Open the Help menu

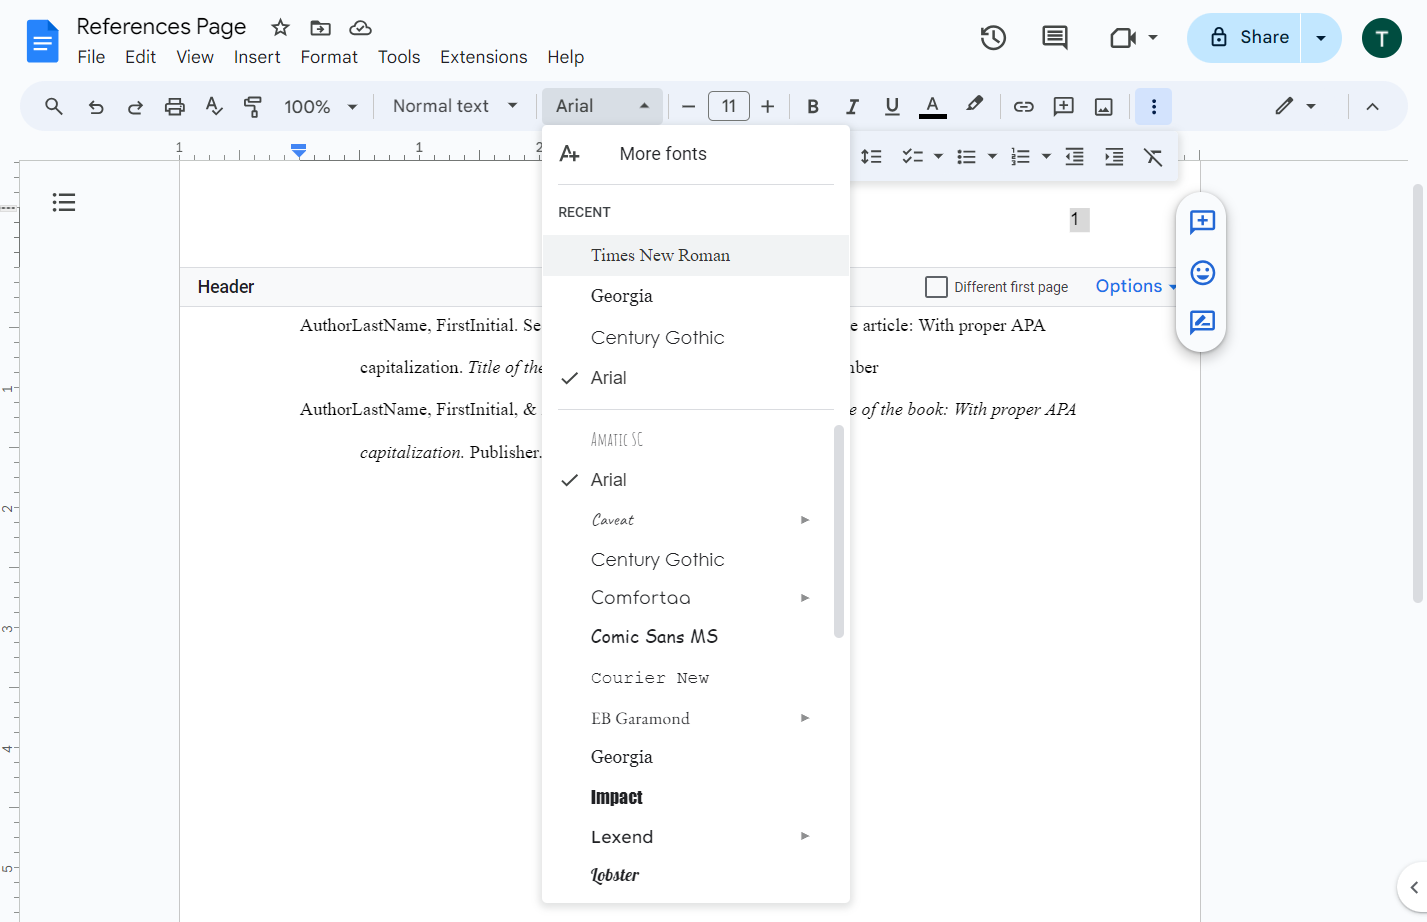coord(565,57)
